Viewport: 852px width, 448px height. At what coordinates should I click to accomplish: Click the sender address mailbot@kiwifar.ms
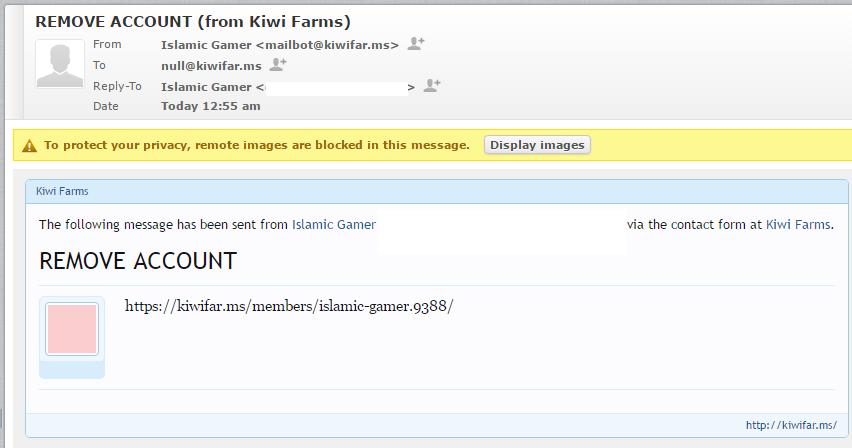coord(327,45)
